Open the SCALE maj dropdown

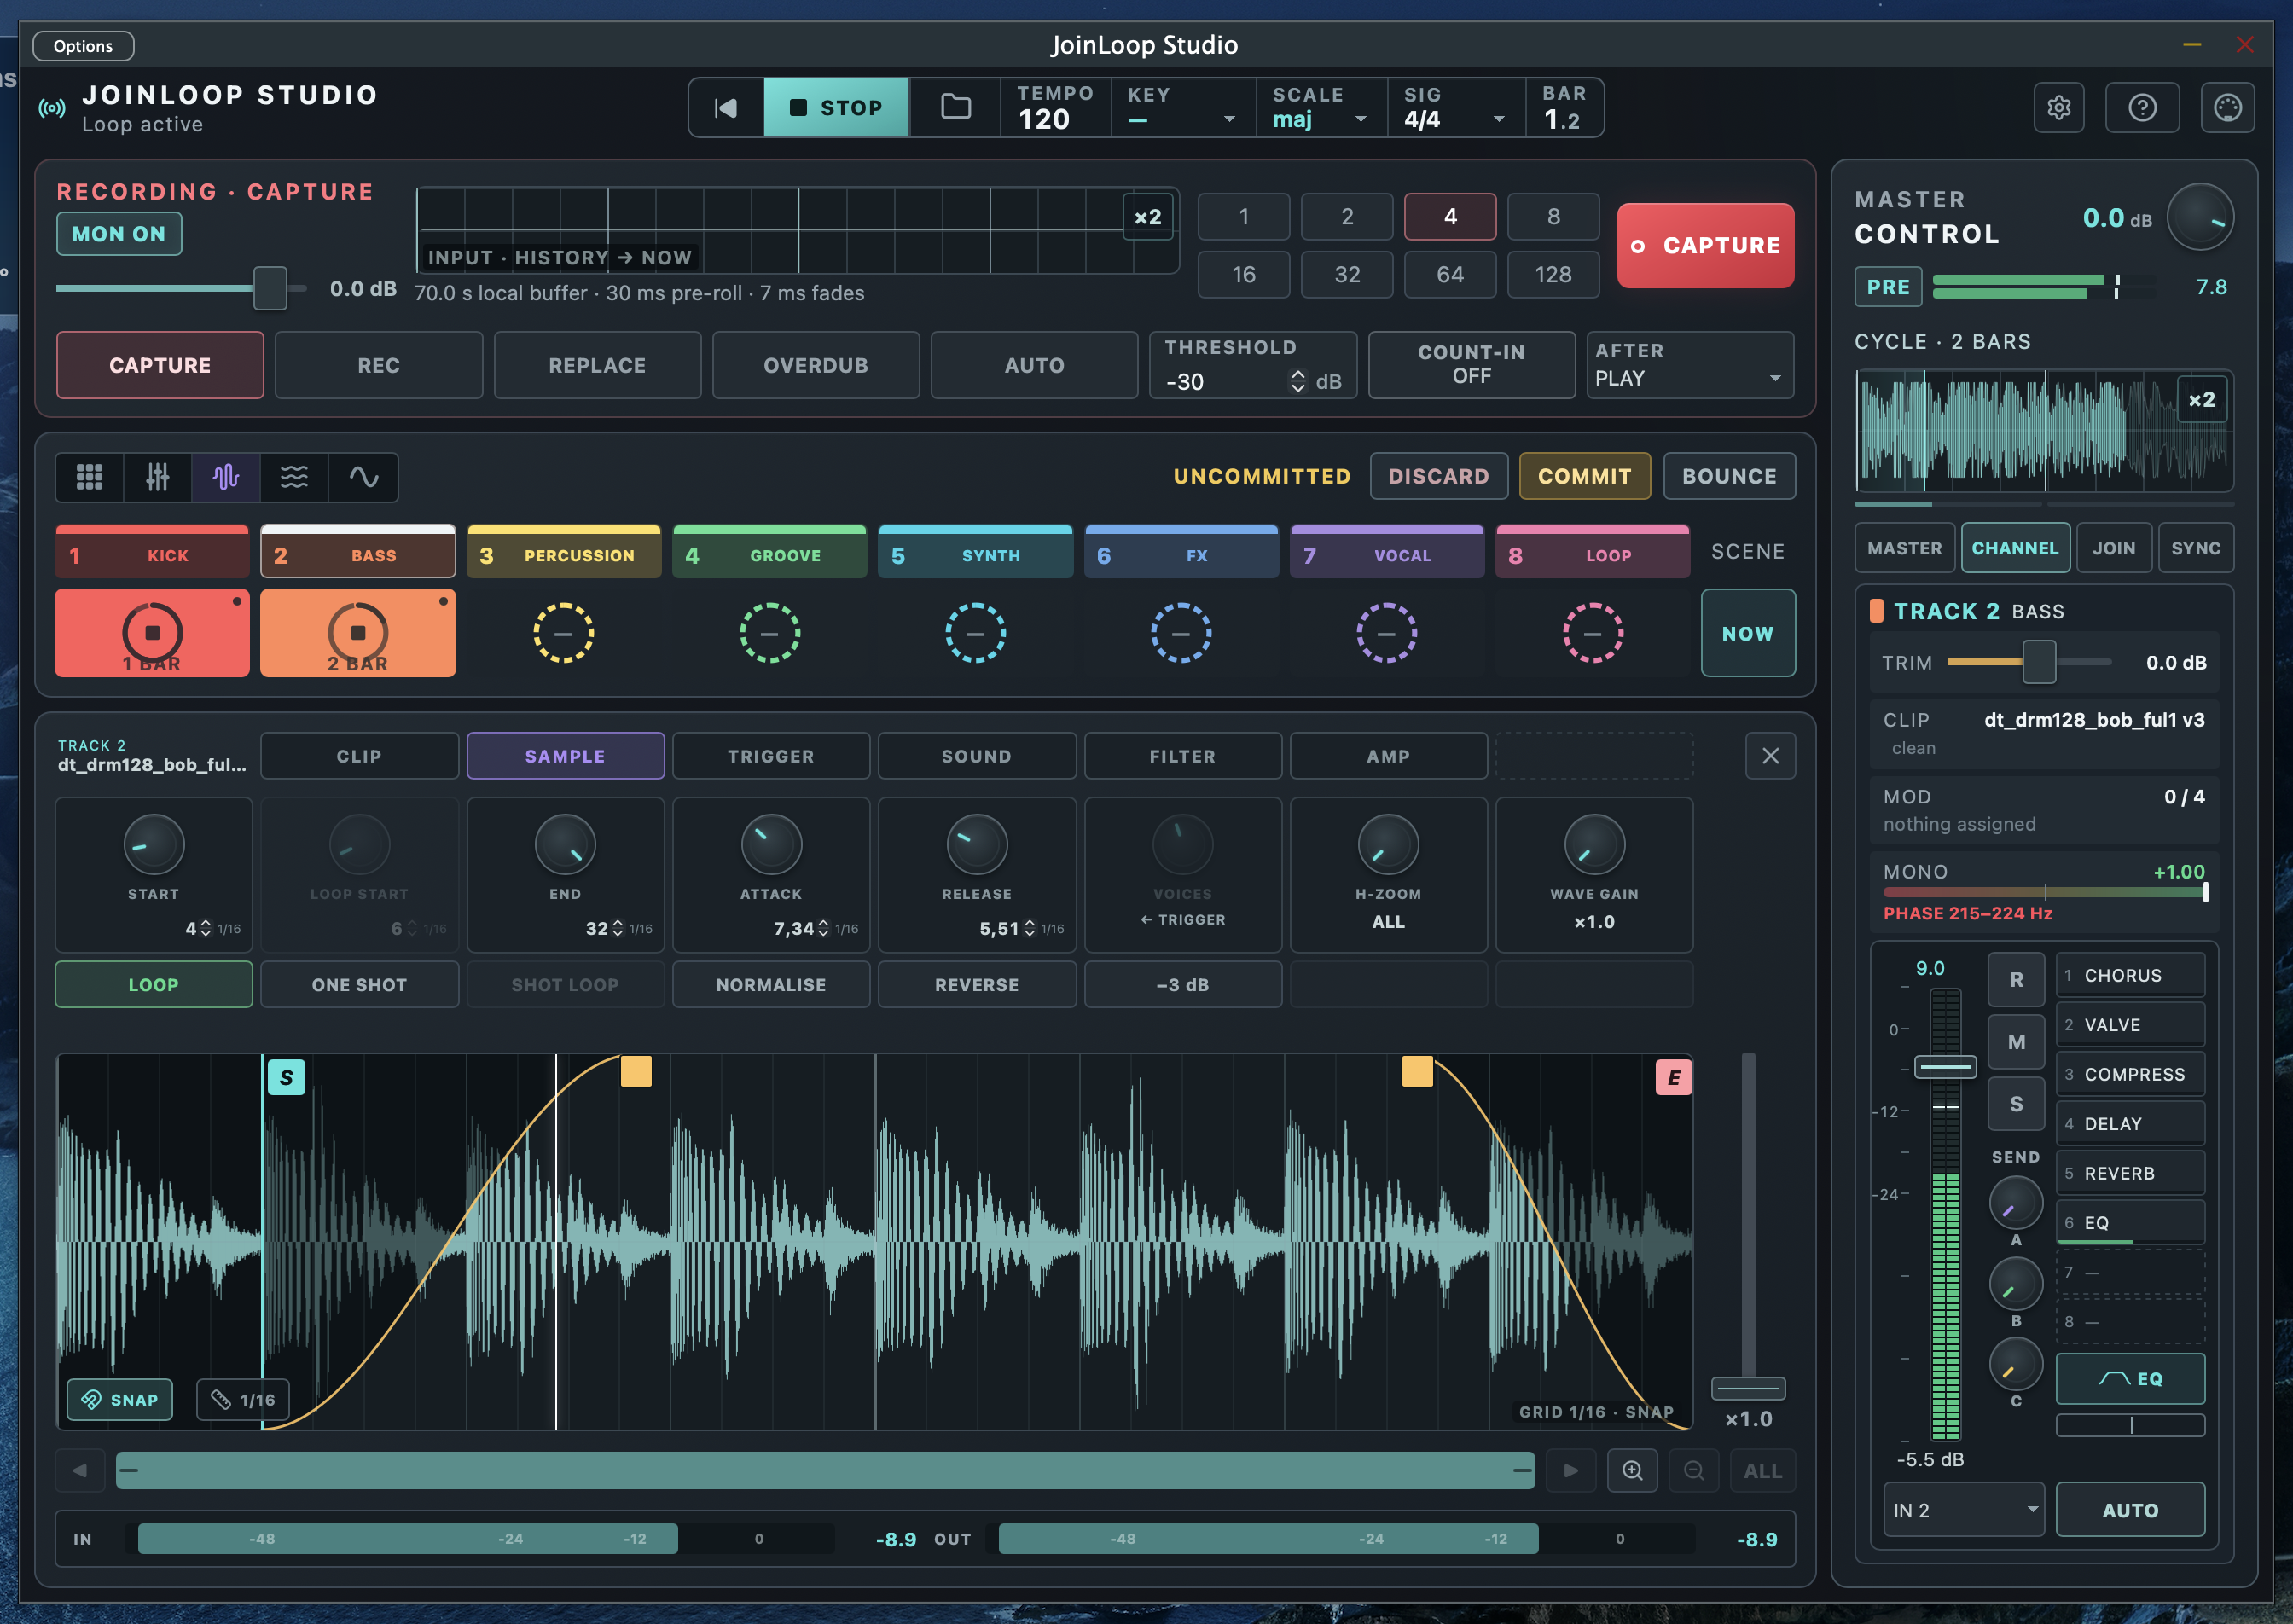[1320, 108]
